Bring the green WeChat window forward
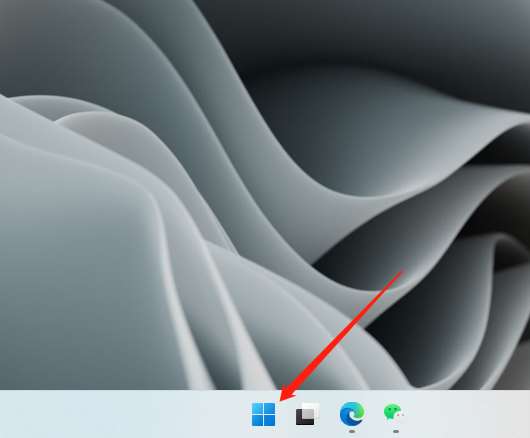530x438 pixels. (394, 413)
